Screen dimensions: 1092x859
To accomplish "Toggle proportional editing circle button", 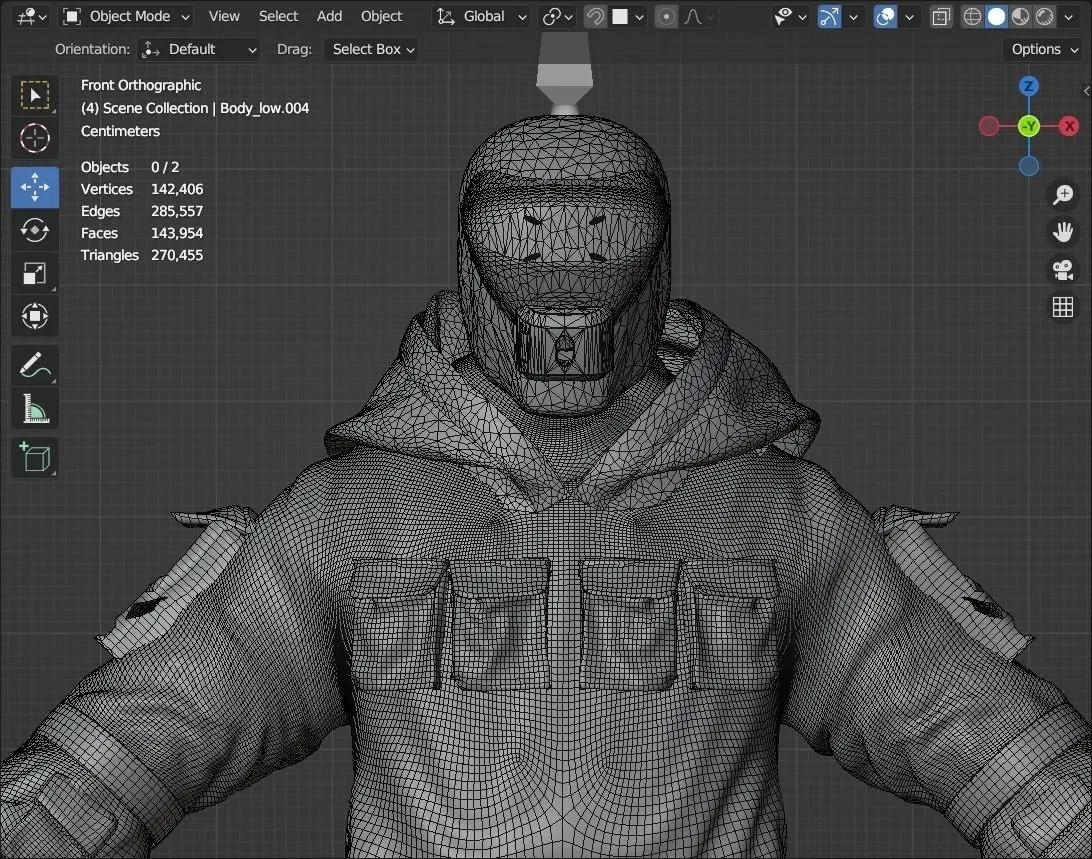I will click(666, 16).
